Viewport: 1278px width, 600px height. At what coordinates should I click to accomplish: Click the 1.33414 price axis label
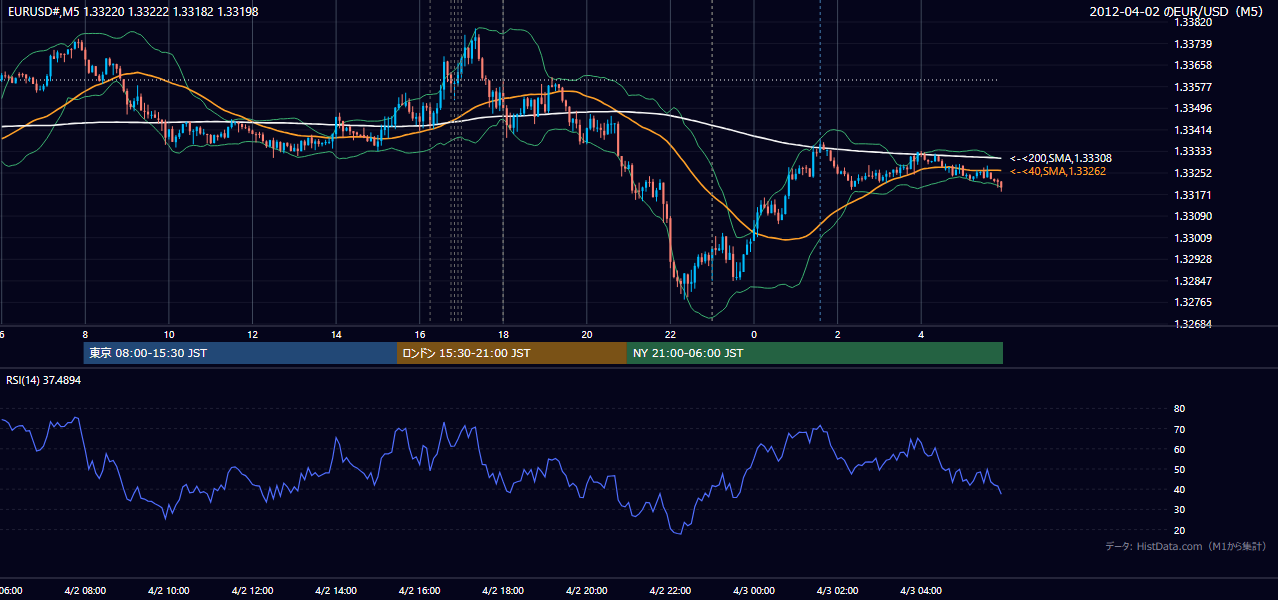(x=1193, y=130)
